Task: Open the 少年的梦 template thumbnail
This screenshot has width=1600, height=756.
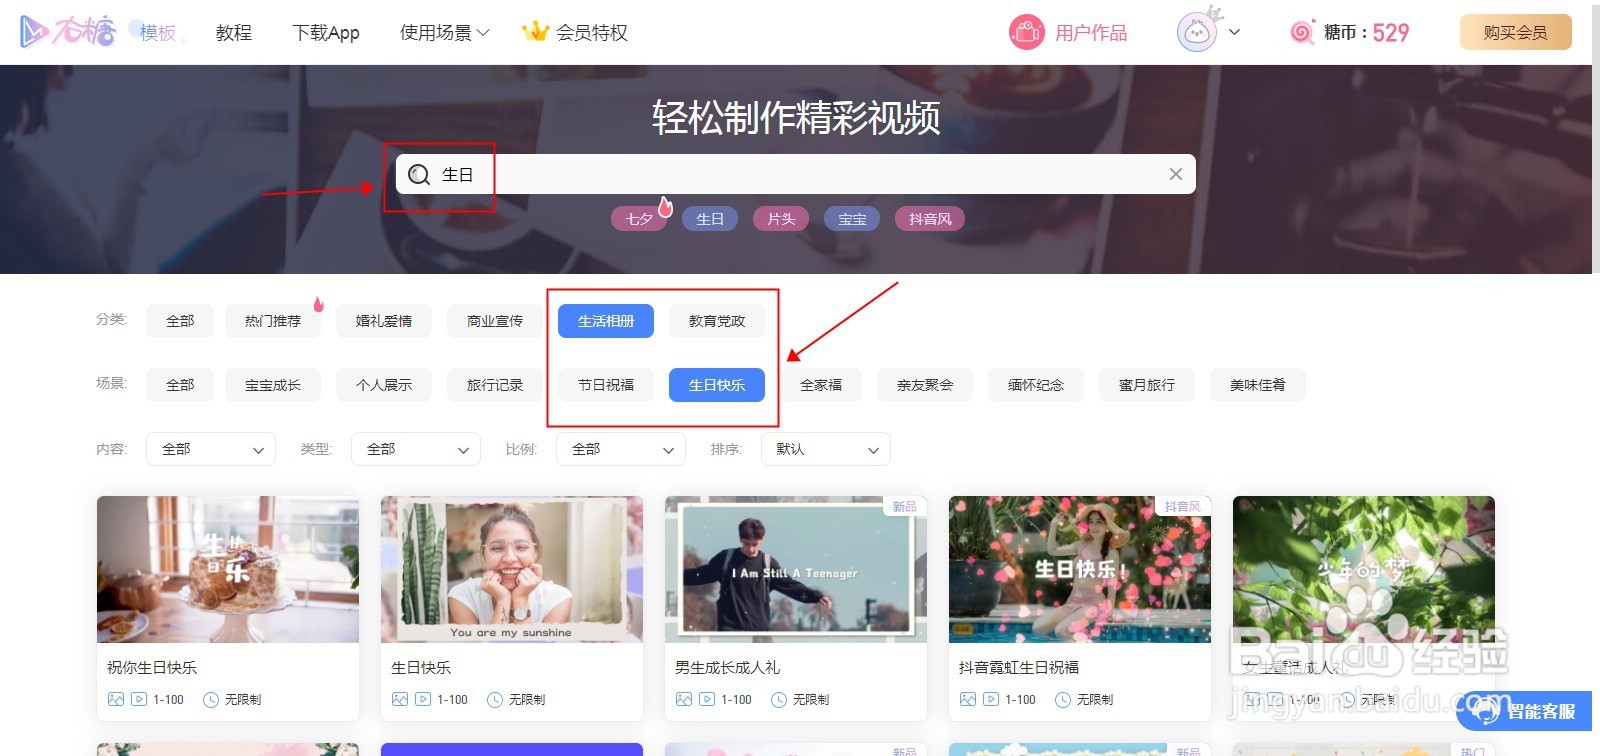Action: point(1364,569)
